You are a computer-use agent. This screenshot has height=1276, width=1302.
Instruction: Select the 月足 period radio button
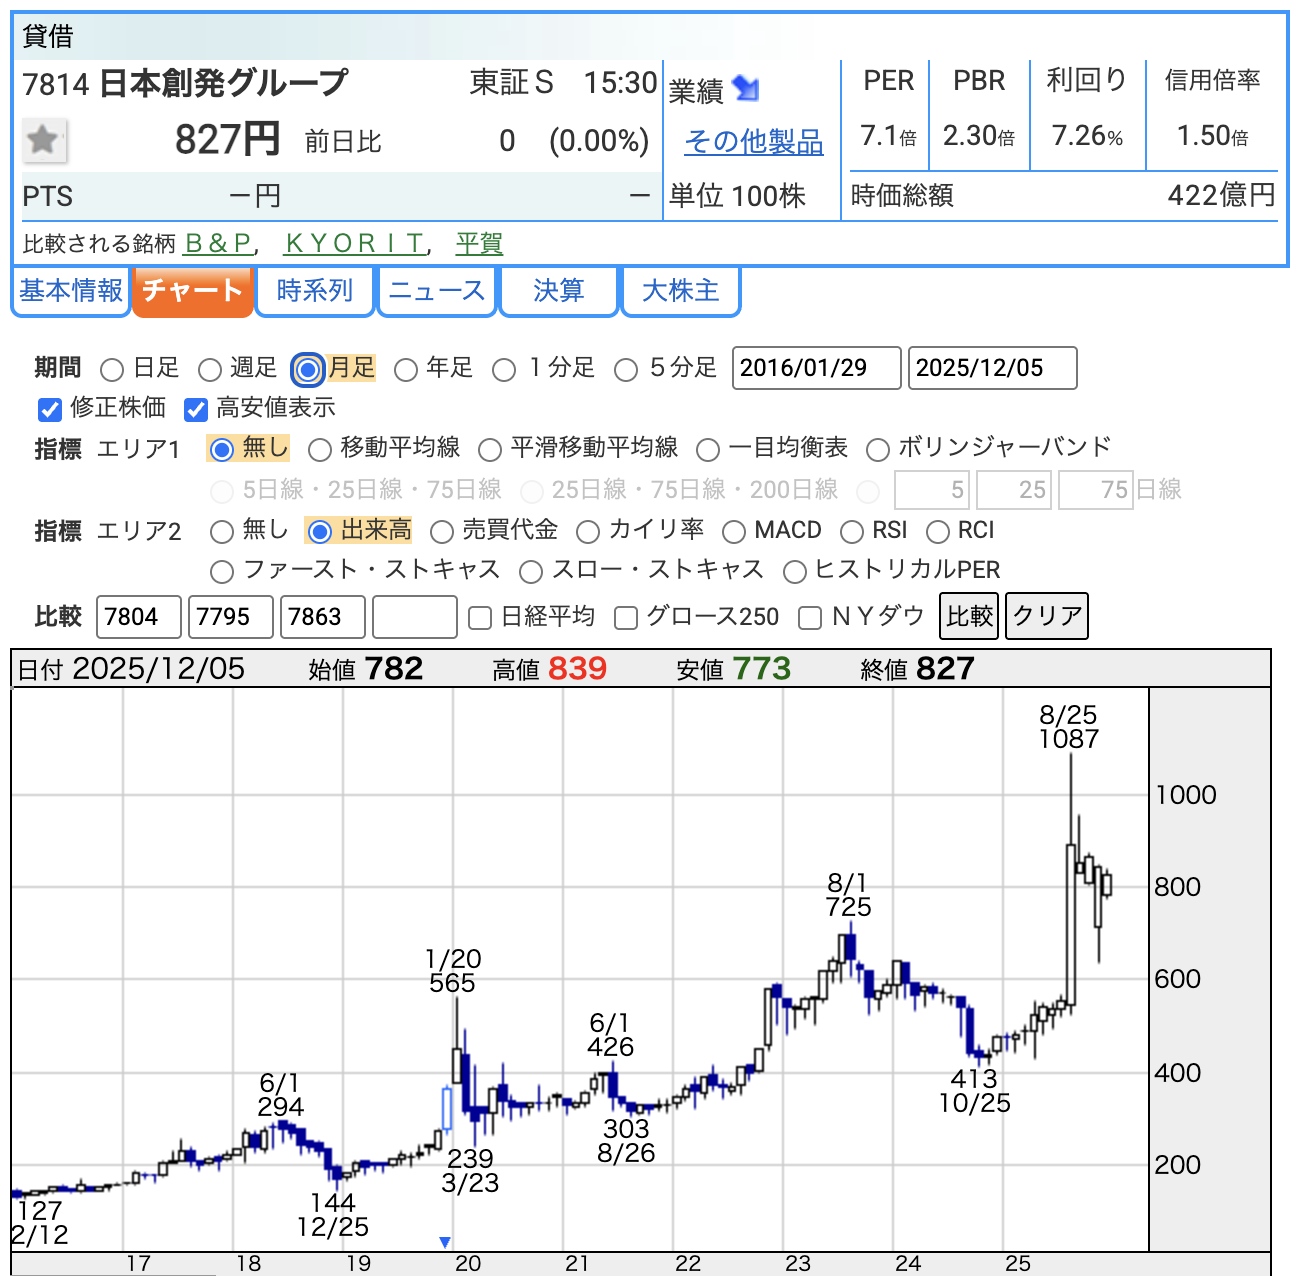(308, 370)
